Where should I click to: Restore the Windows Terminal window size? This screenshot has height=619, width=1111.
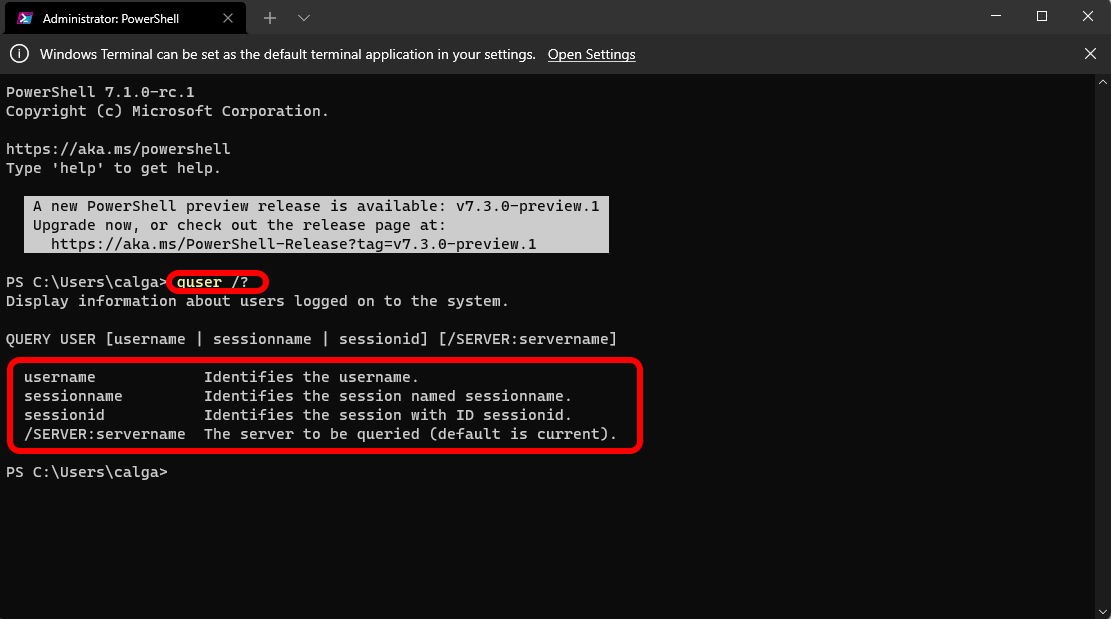(1040, 16)
